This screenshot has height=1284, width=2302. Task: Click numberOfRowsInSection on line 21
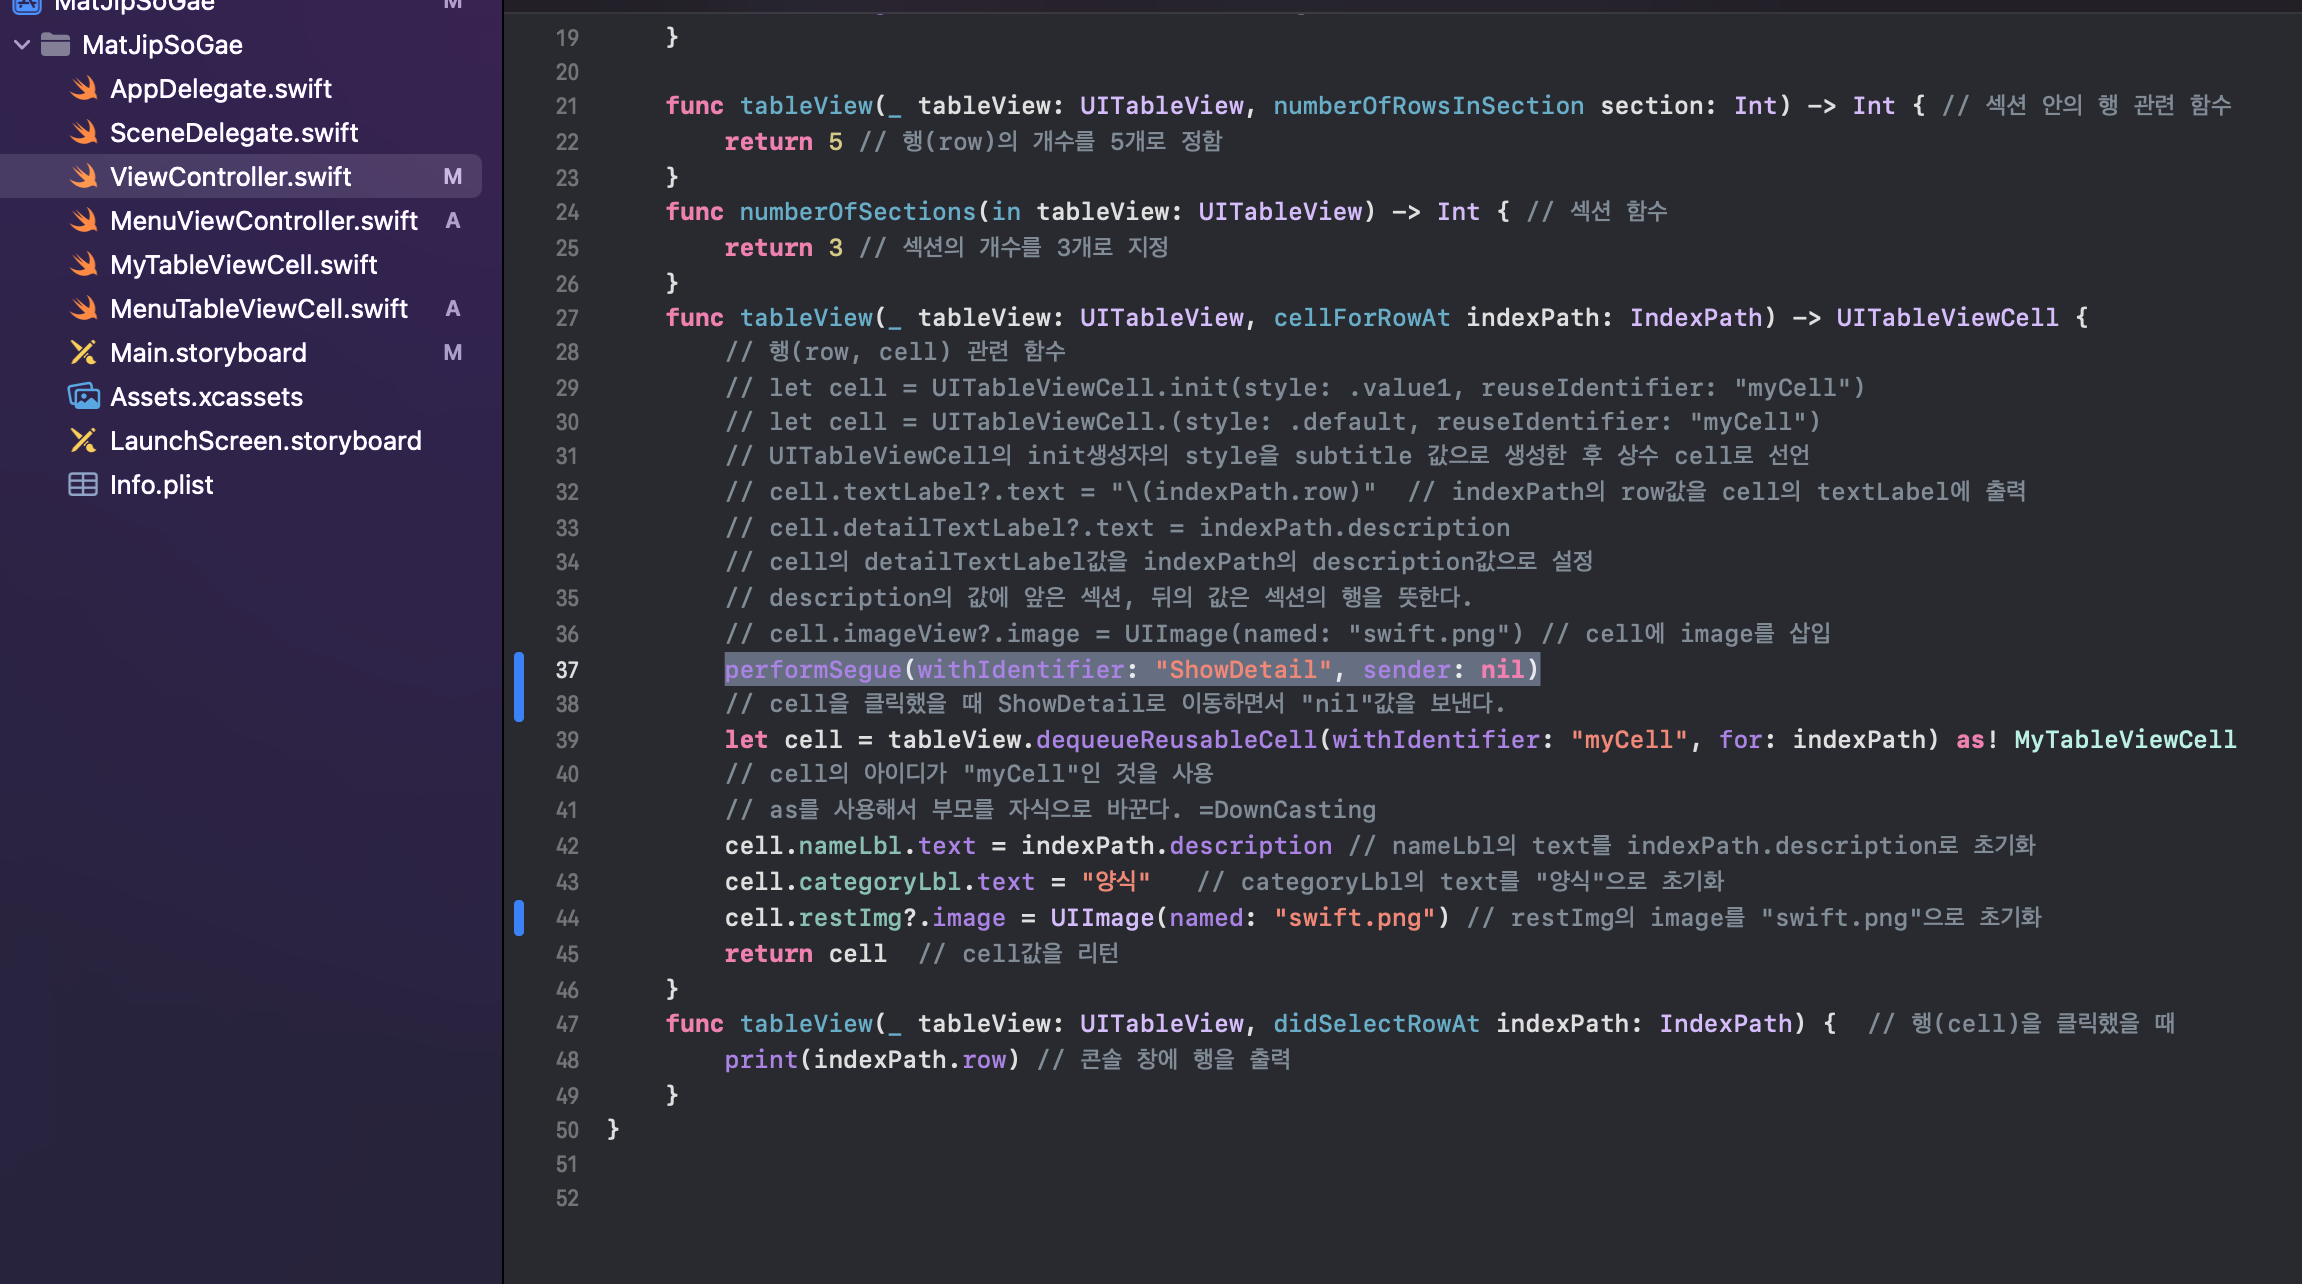tap(1428, 106)
